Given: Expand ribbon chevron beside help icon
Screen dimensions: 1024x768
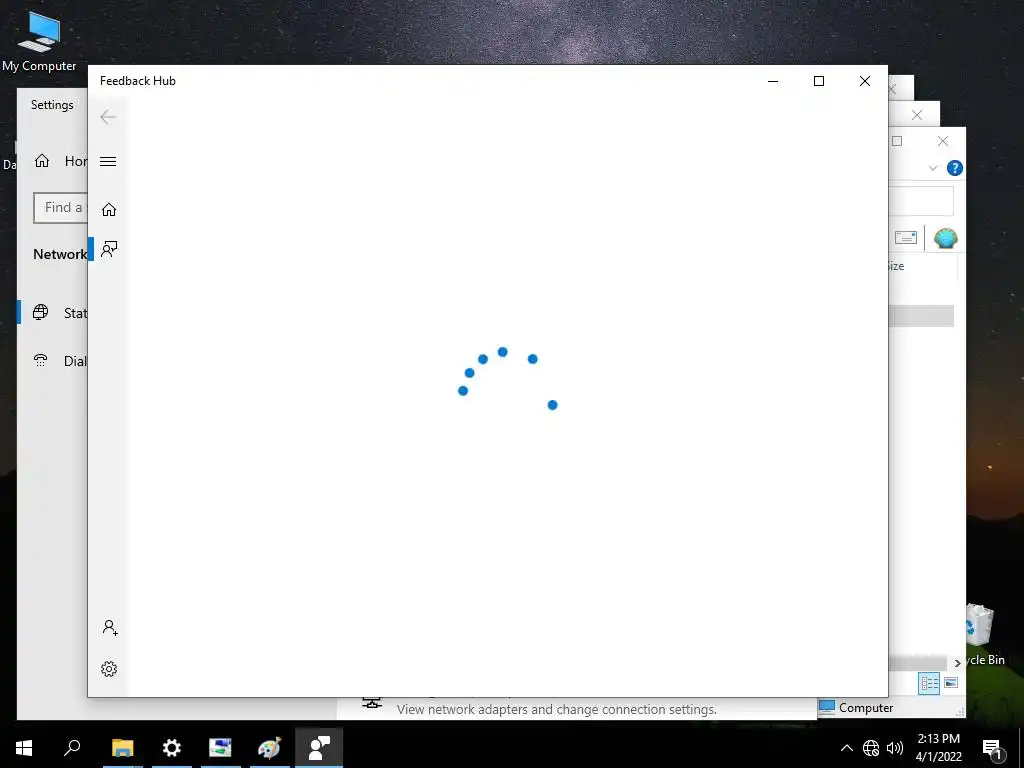Looking at the screenshot, I should (x=933, y=168).
